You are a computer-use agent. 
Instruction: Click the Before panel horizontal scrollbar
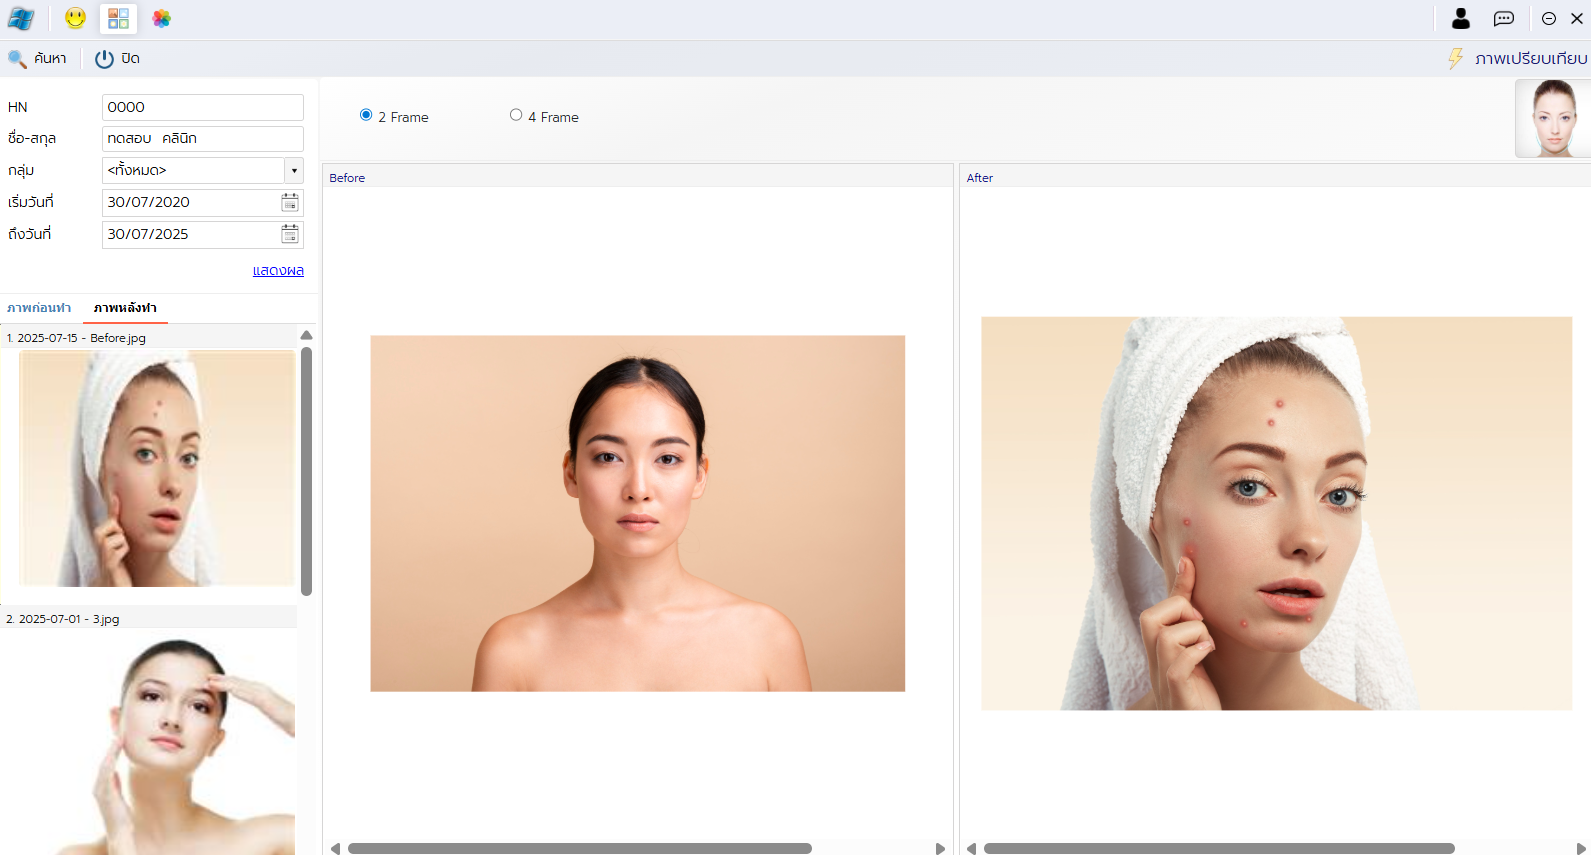click(580, 848)
